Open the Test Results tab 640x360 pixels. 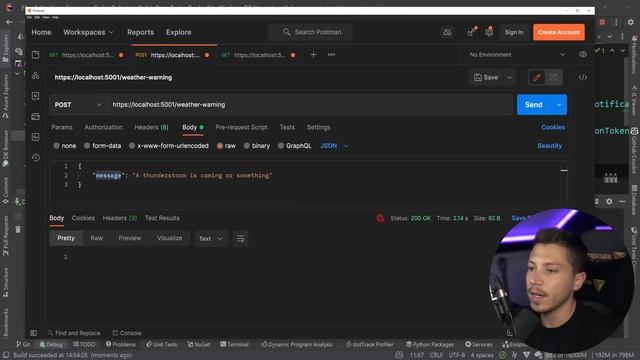coord(162,218)
